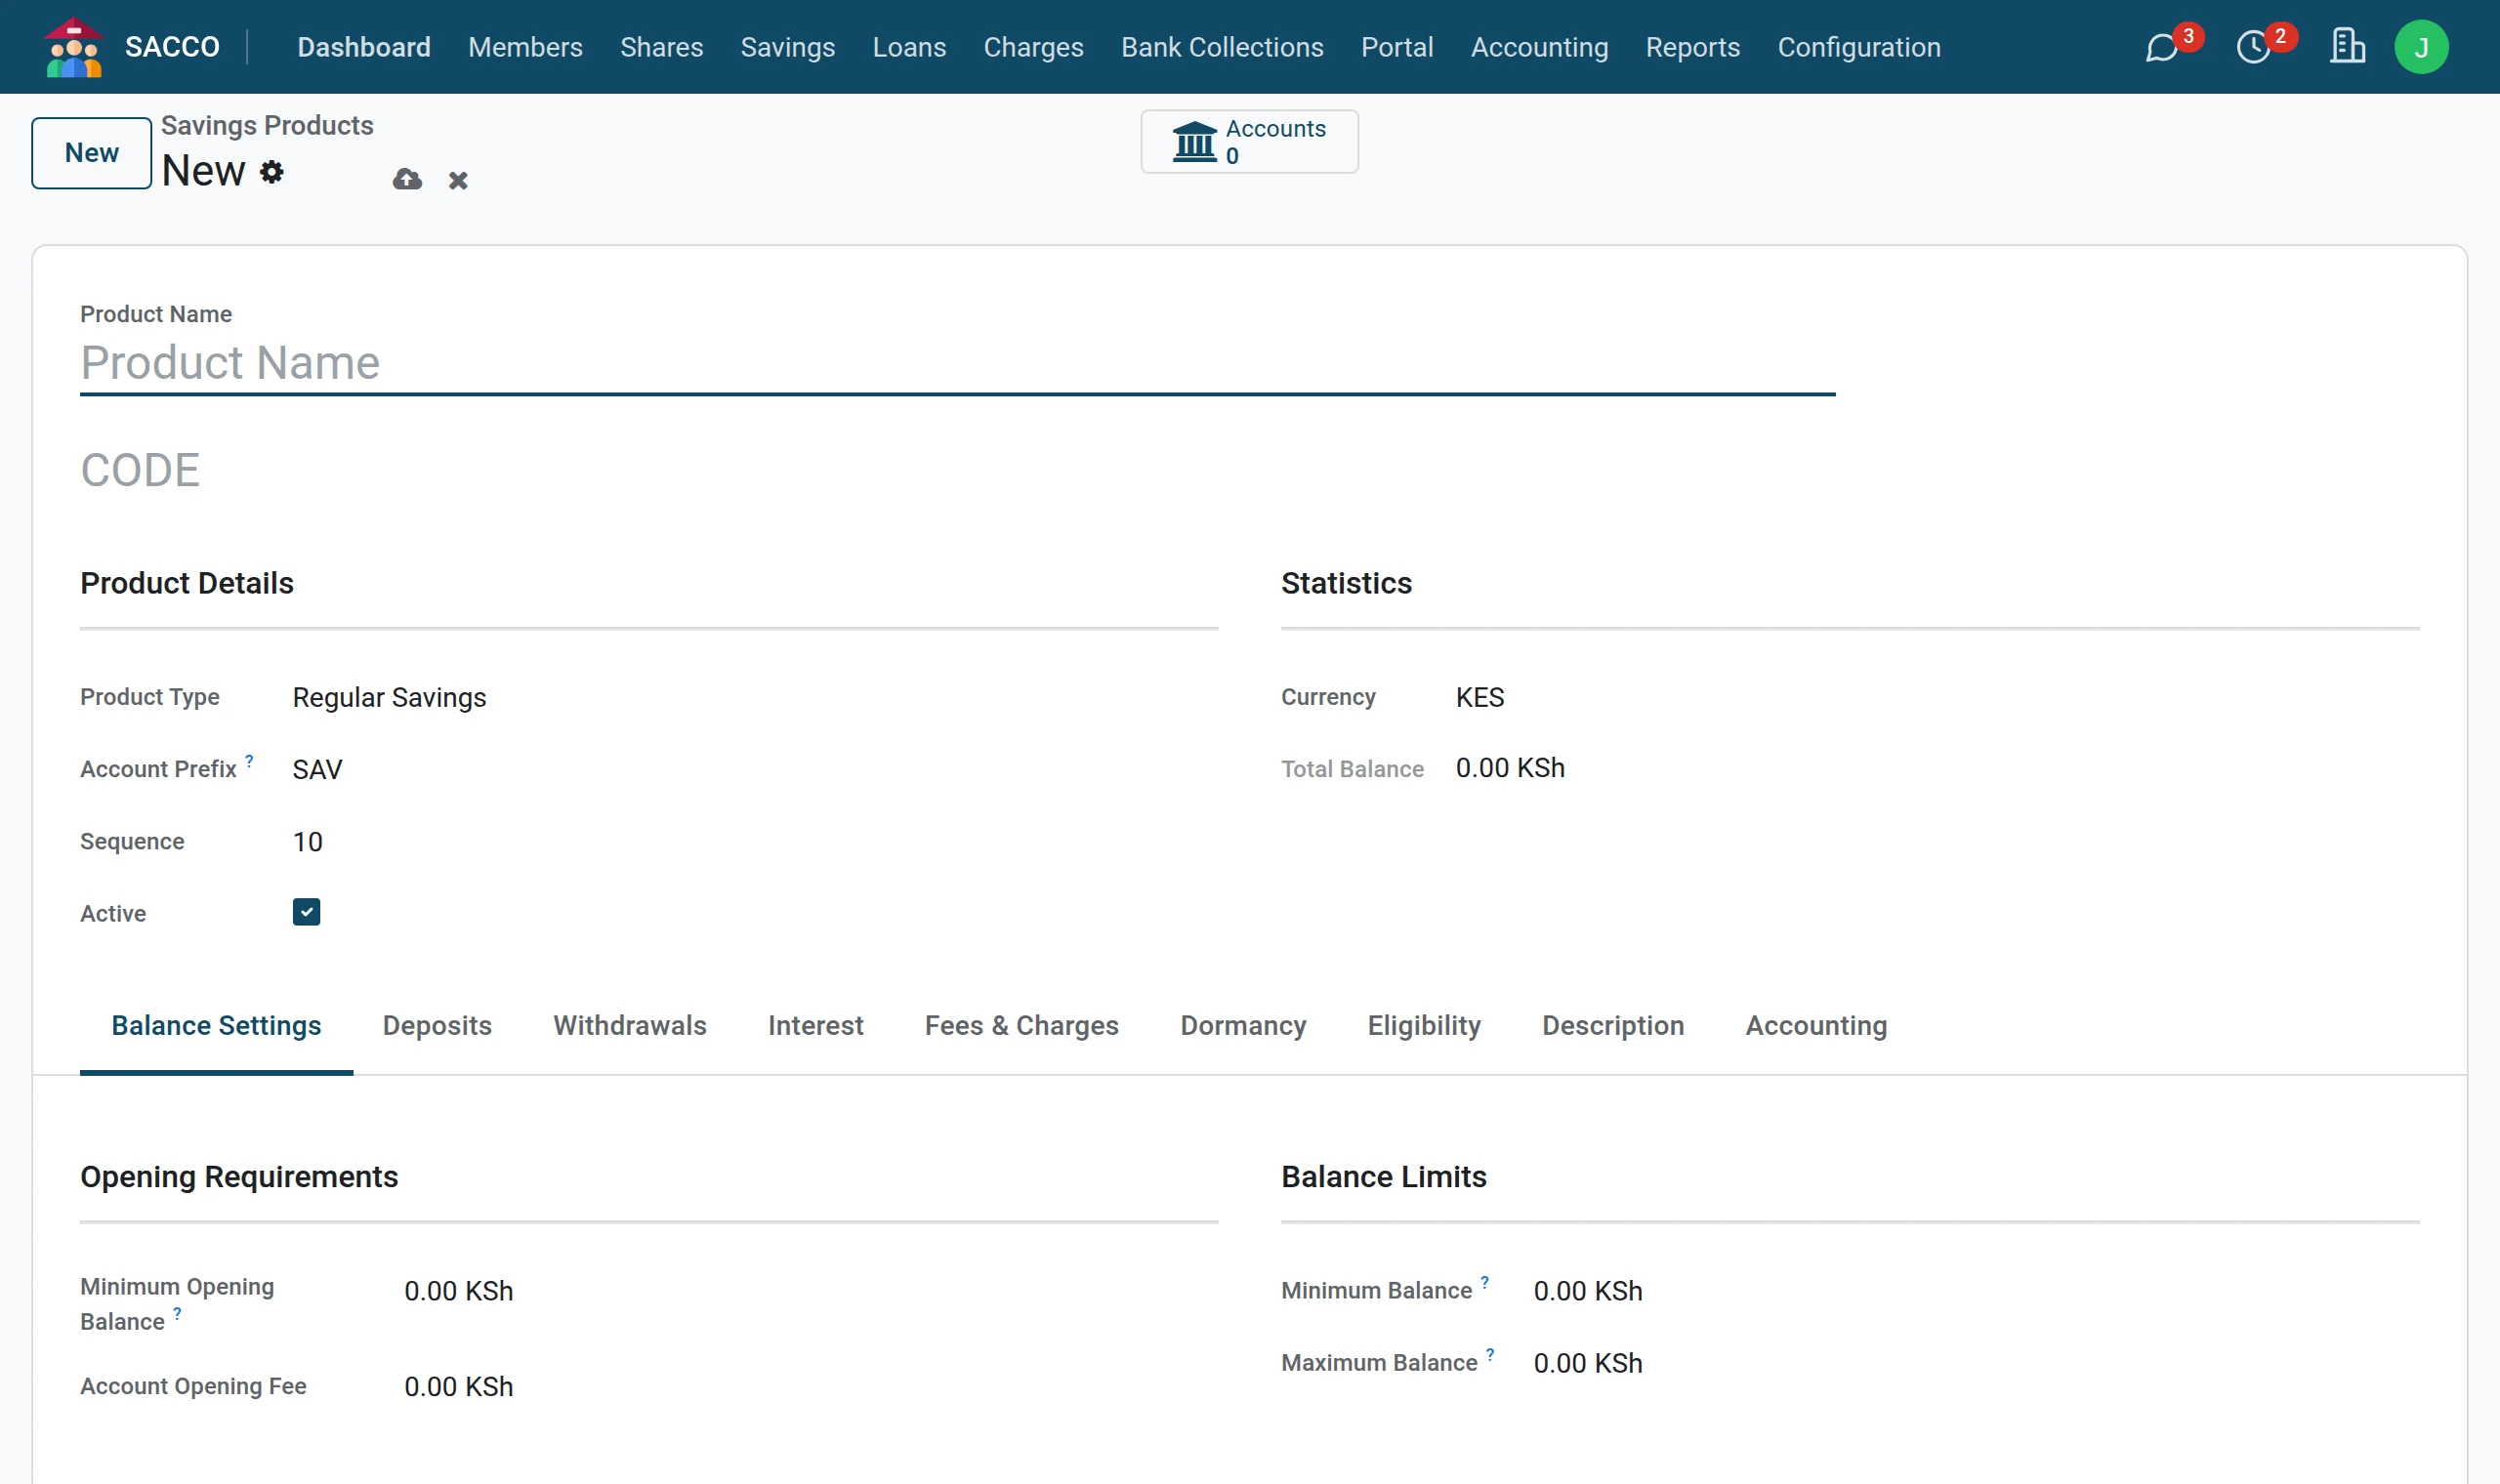The height and width of the screenshot is (1484, 2500).
Task: Click the SACCO app logo icon
Action: (73, 47)
